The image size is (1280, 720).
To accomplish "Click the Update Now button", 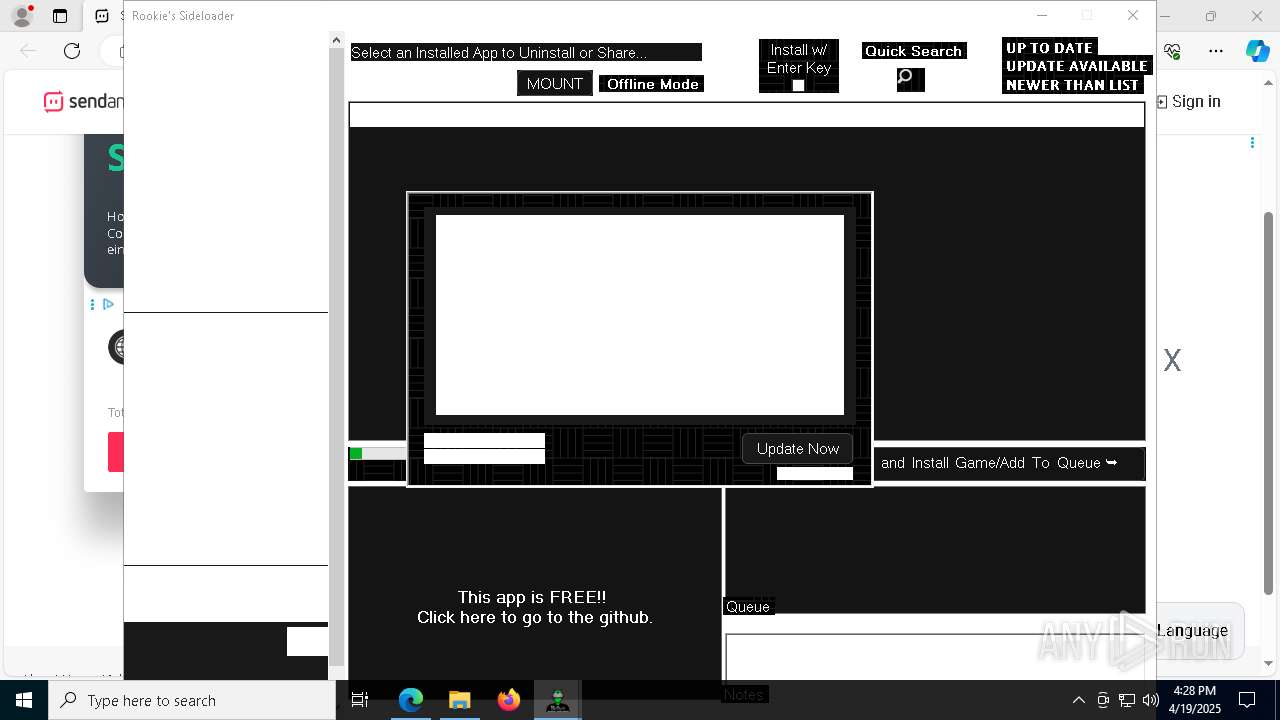I will (798, 449).
